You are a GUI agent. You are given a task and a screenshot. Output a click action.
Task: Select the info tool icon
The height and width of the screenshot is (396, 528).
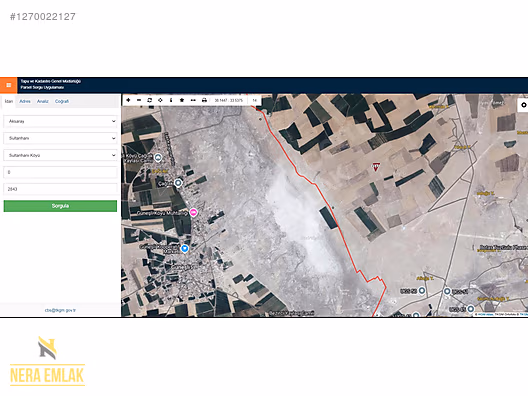point(171,100)
